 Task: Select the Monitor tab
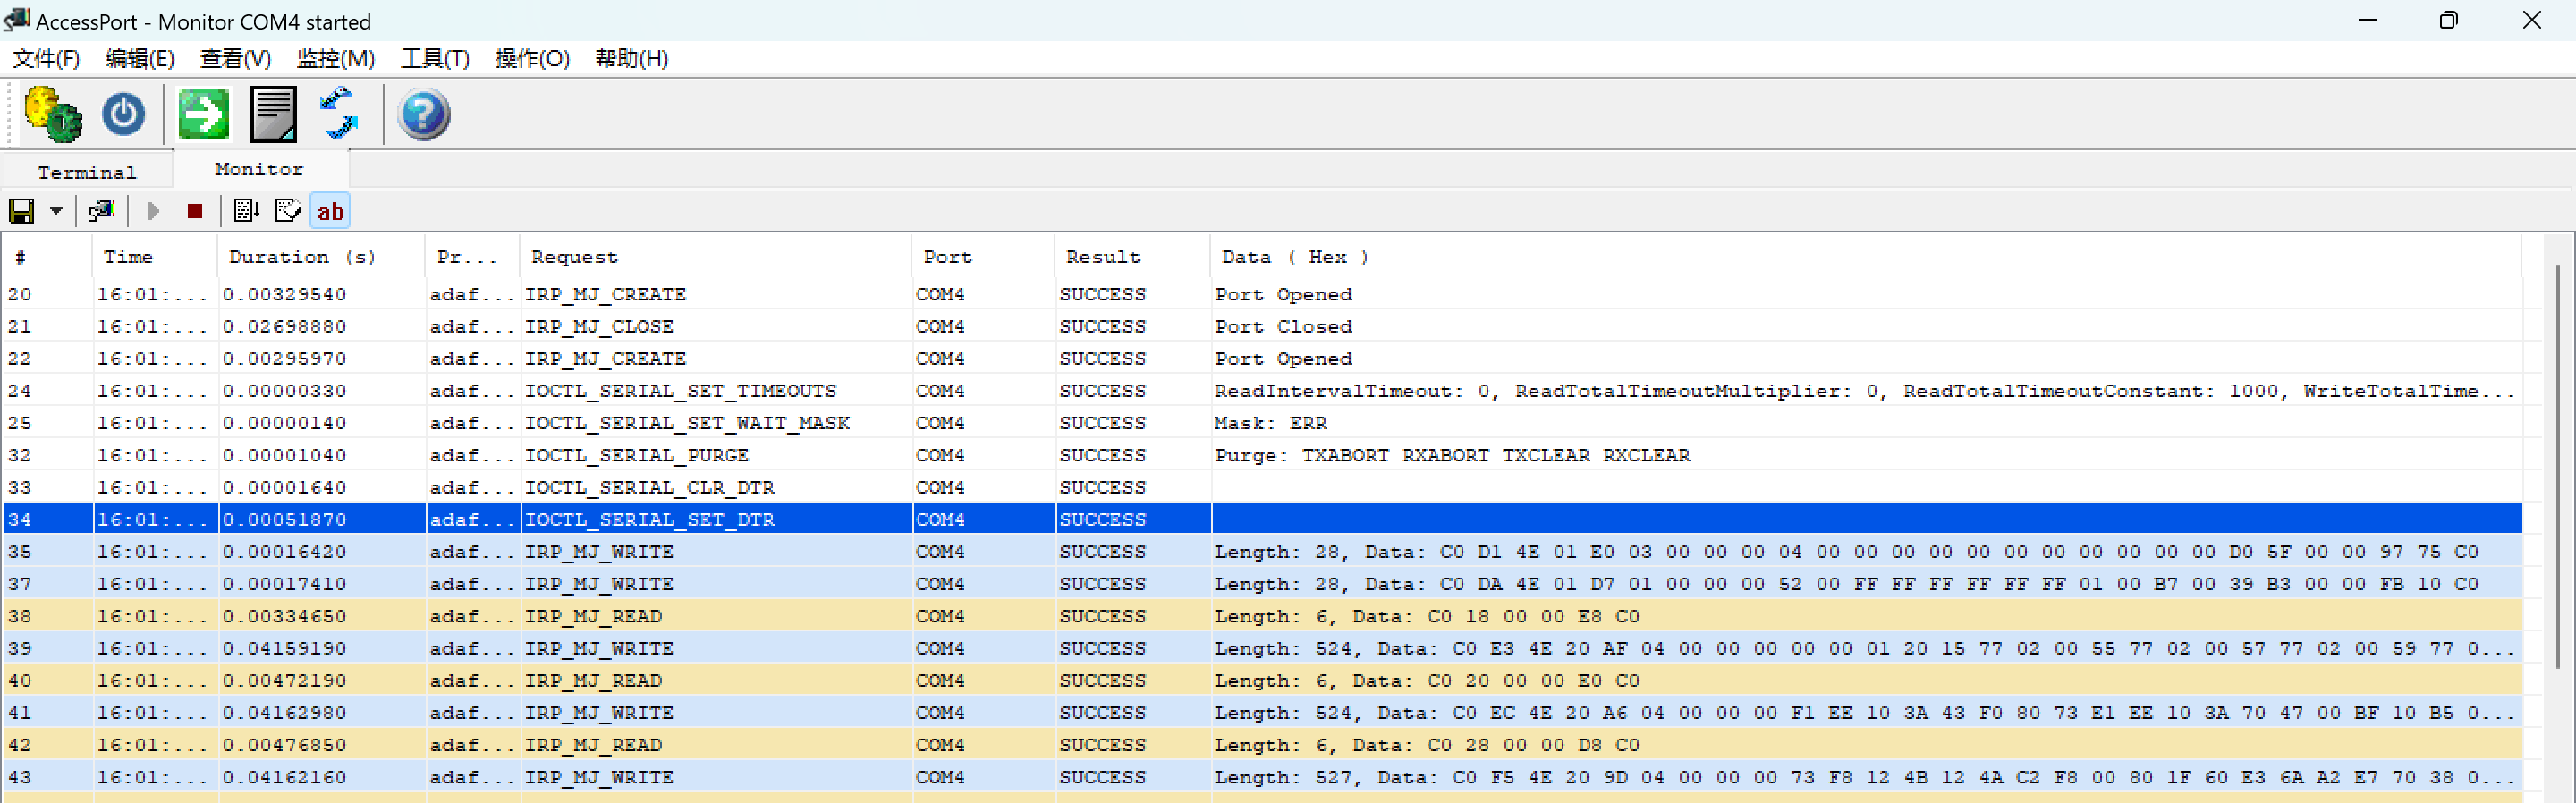pyautogui.click(x=259, y=169)
